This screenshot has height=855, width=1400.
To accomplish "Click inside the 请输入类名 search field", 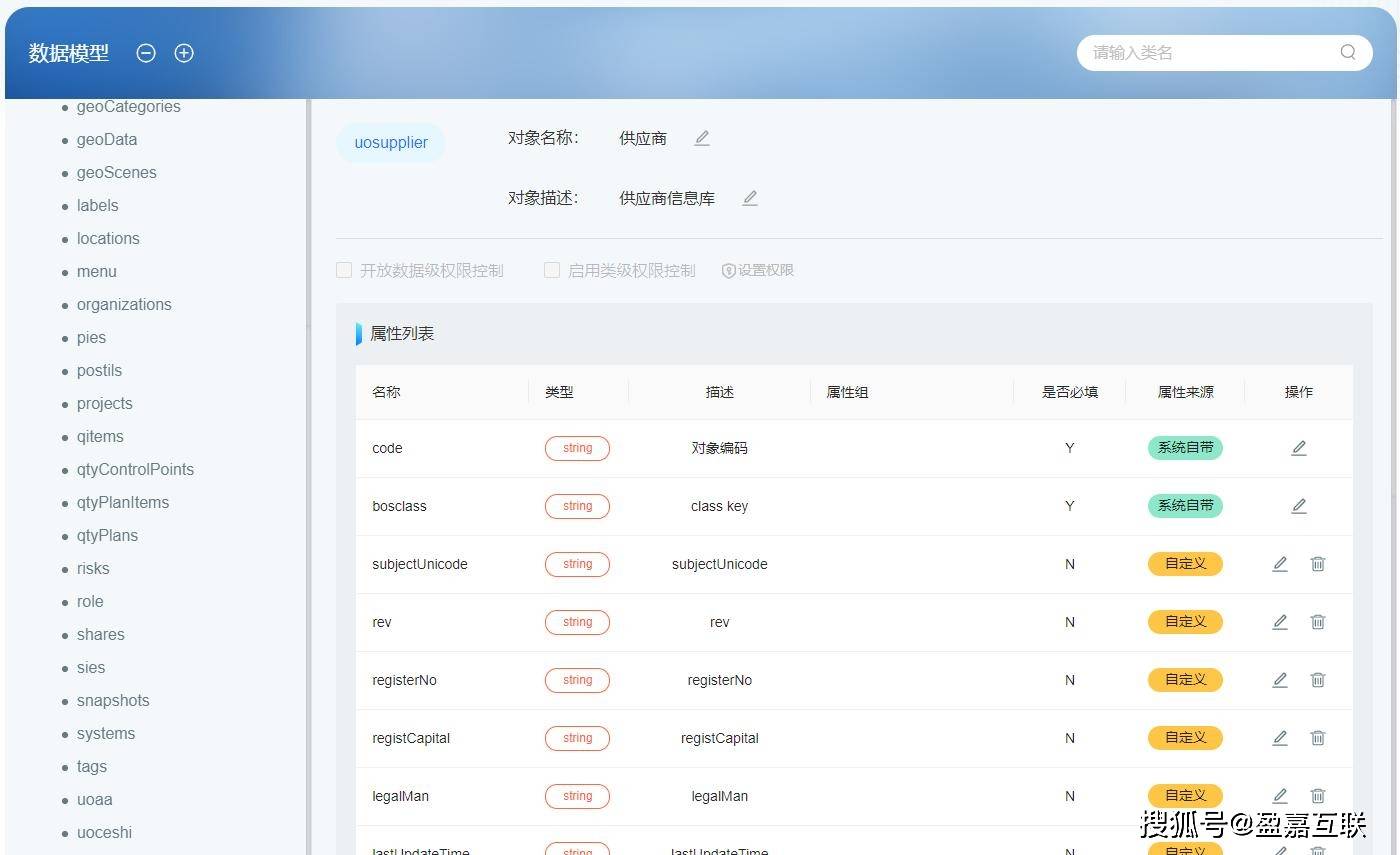I will [x=1180, y=52].
